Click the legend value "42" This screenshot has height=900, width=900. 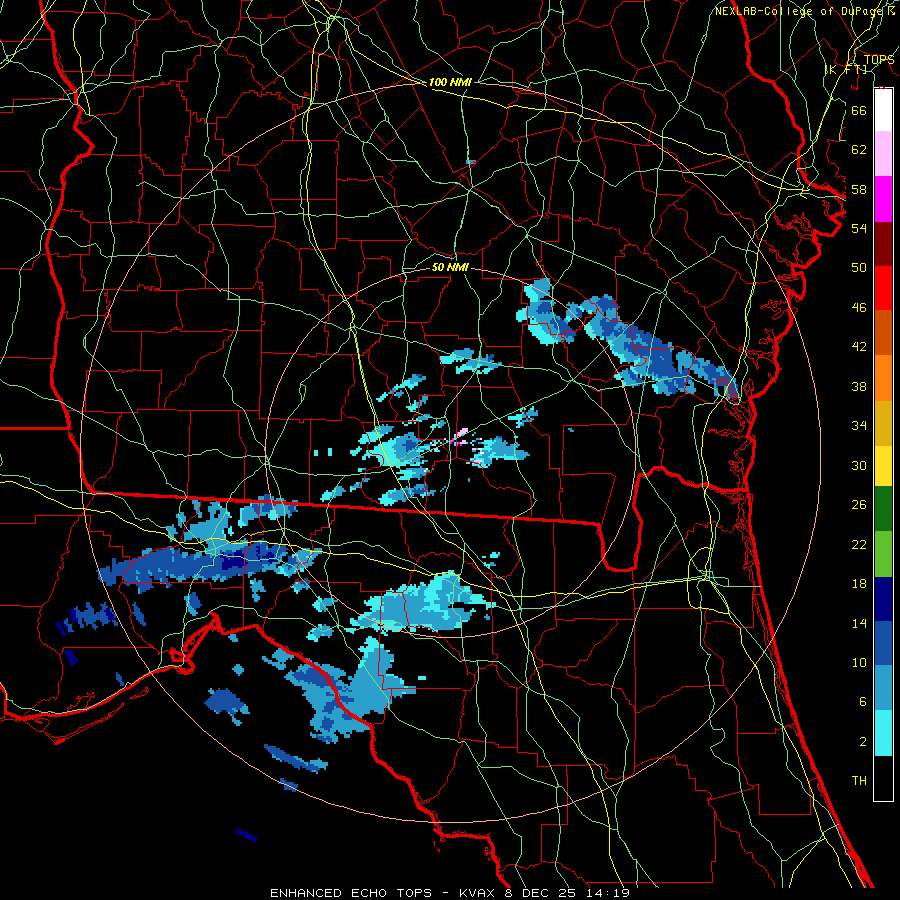(859, 346)
